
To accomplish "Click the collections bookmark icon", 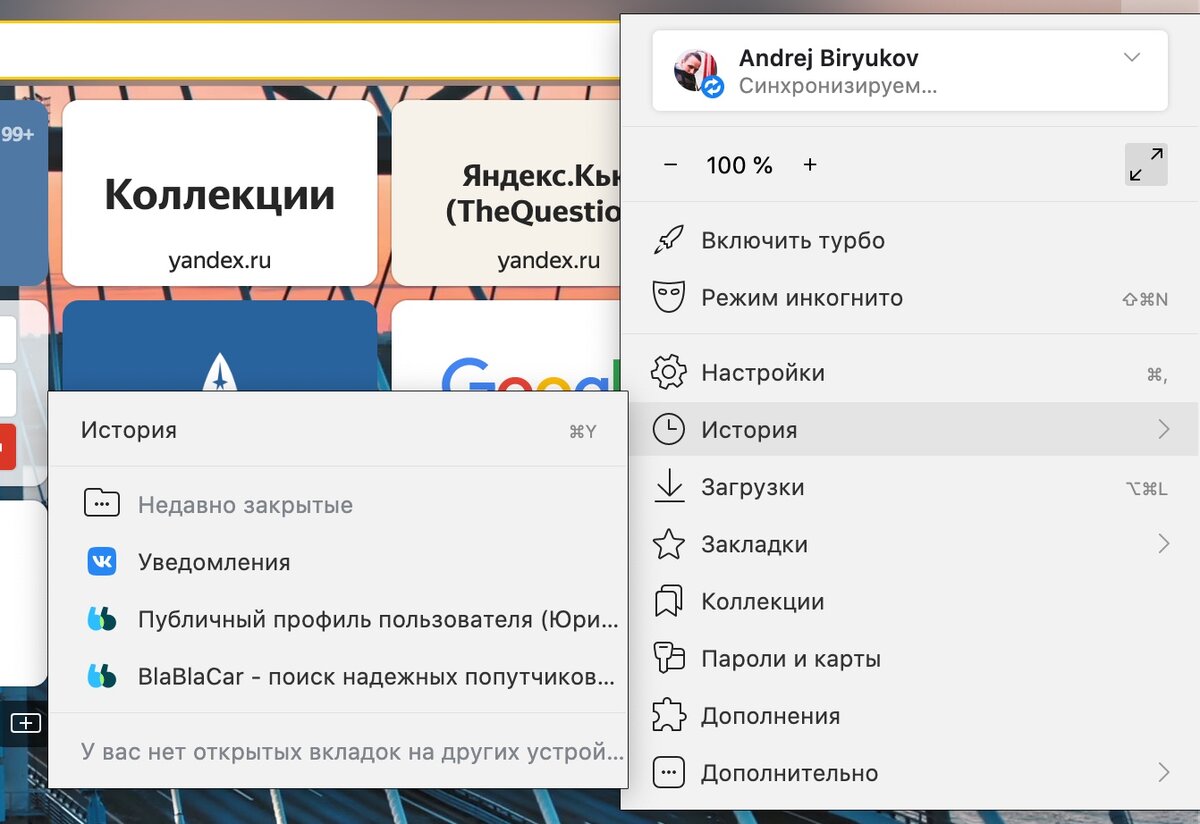I will coord(668,601).
